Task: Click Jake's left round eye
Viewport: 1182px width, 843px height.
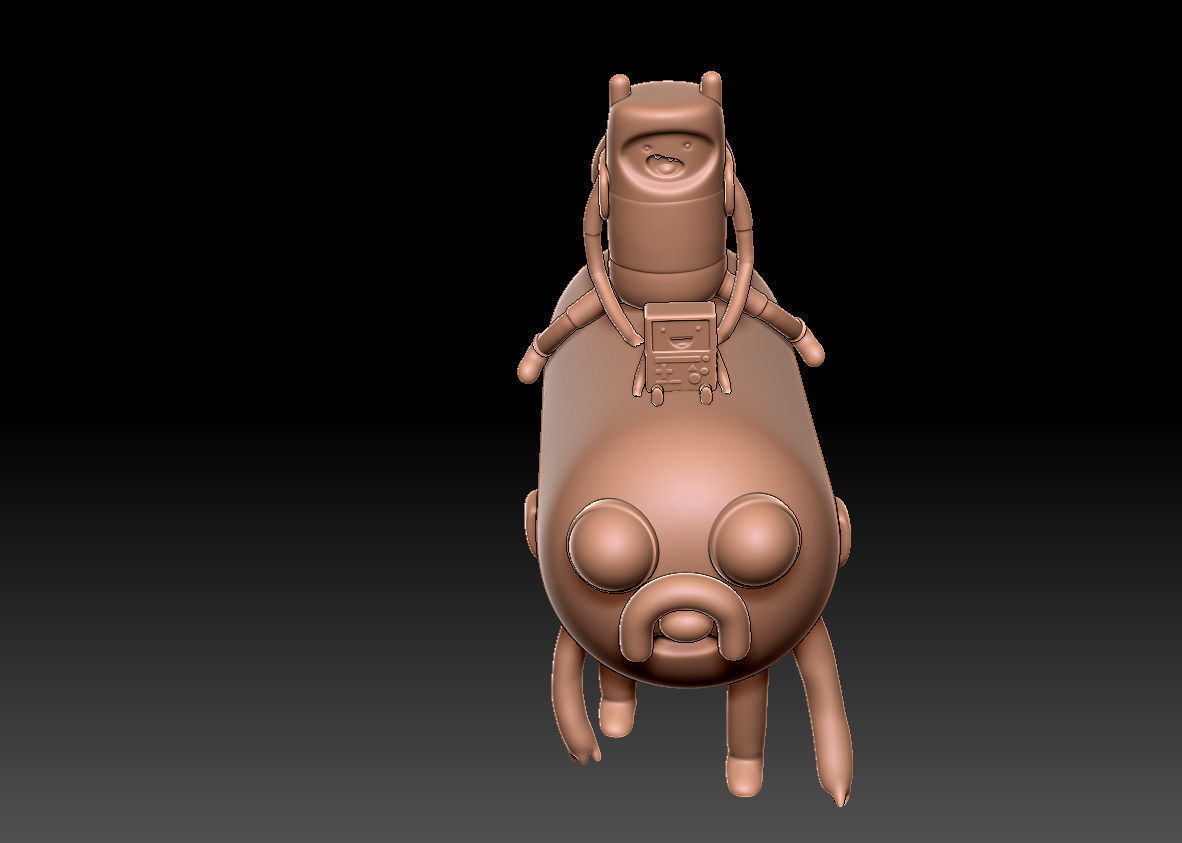Action: 613,544
